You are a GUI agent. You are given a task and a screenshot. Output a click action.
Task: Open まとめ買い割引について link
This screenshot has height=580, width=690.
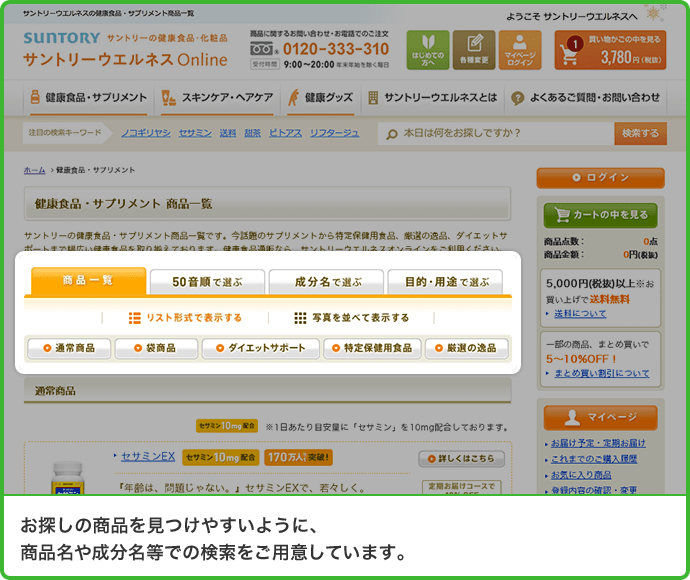[602, 373]
